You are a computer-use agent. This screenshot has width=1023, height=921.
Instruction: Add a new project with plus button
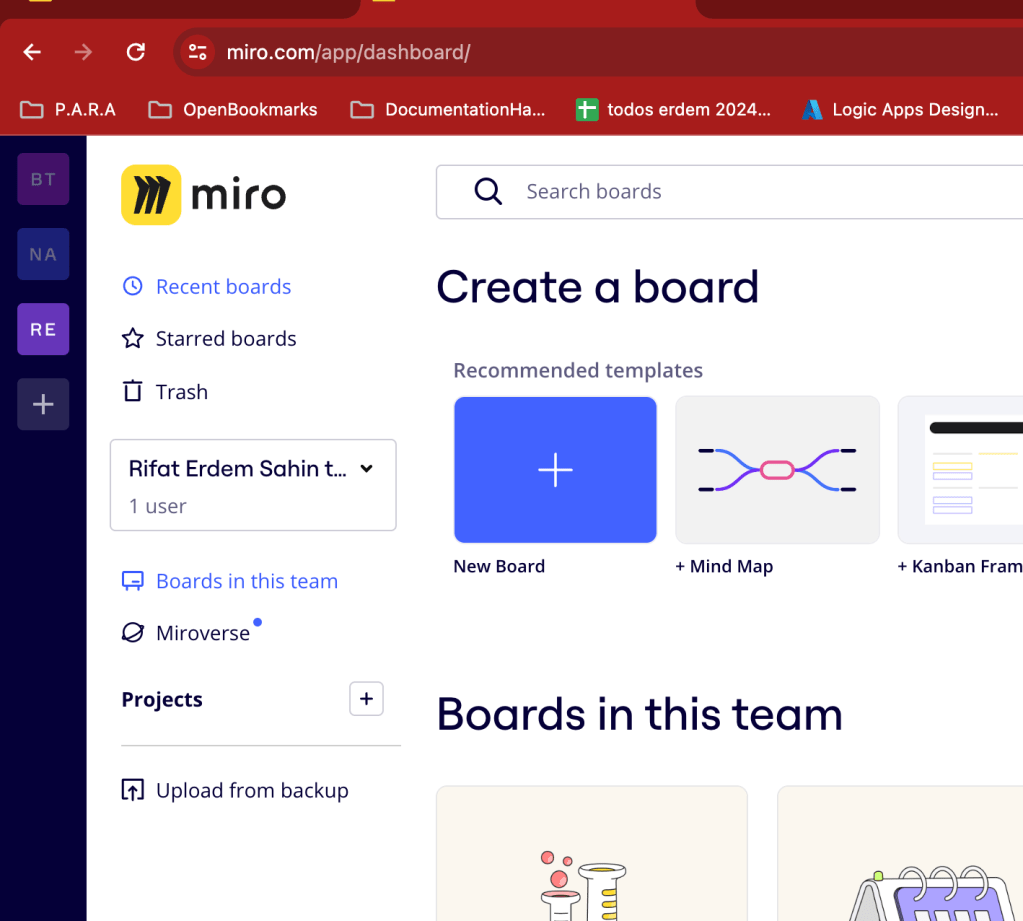[x=366, y=699]
